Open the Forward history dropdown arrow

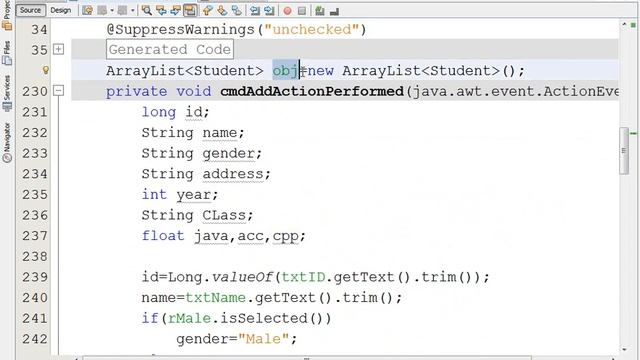click(133, 11)
